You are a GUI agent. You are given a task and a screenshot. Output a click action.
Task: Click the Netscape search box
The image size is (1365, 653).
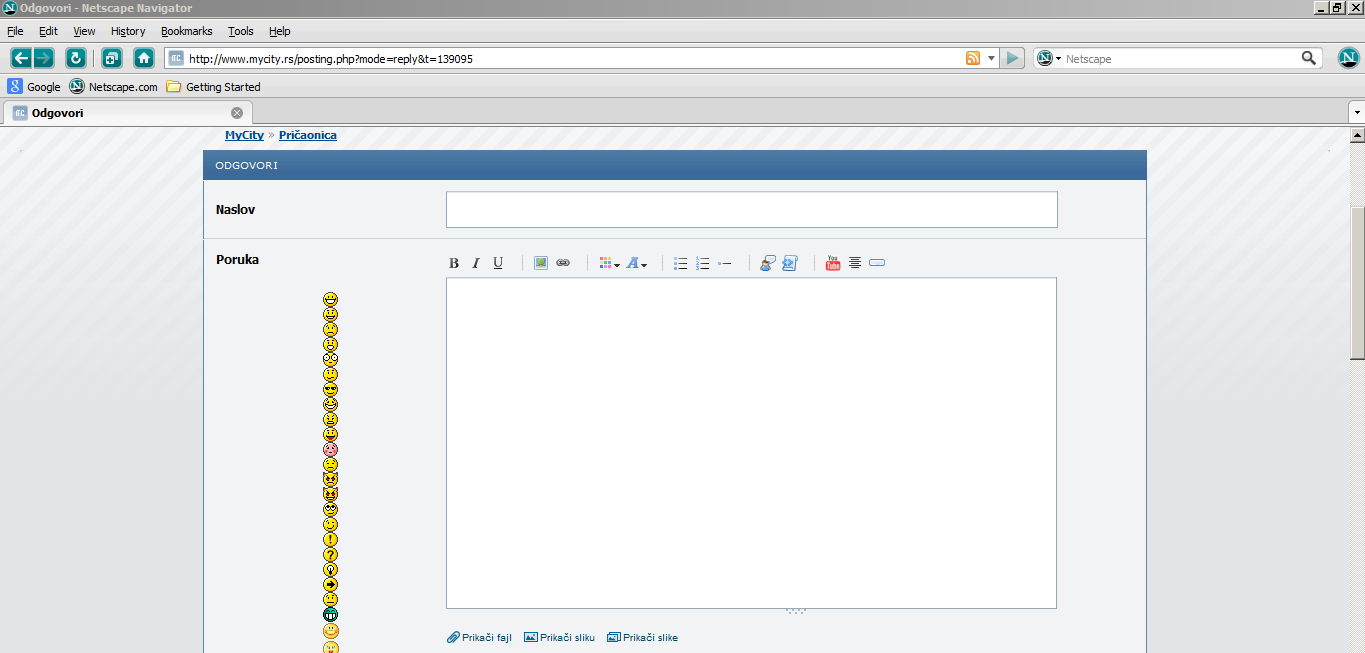click(x=1182, y=58)
